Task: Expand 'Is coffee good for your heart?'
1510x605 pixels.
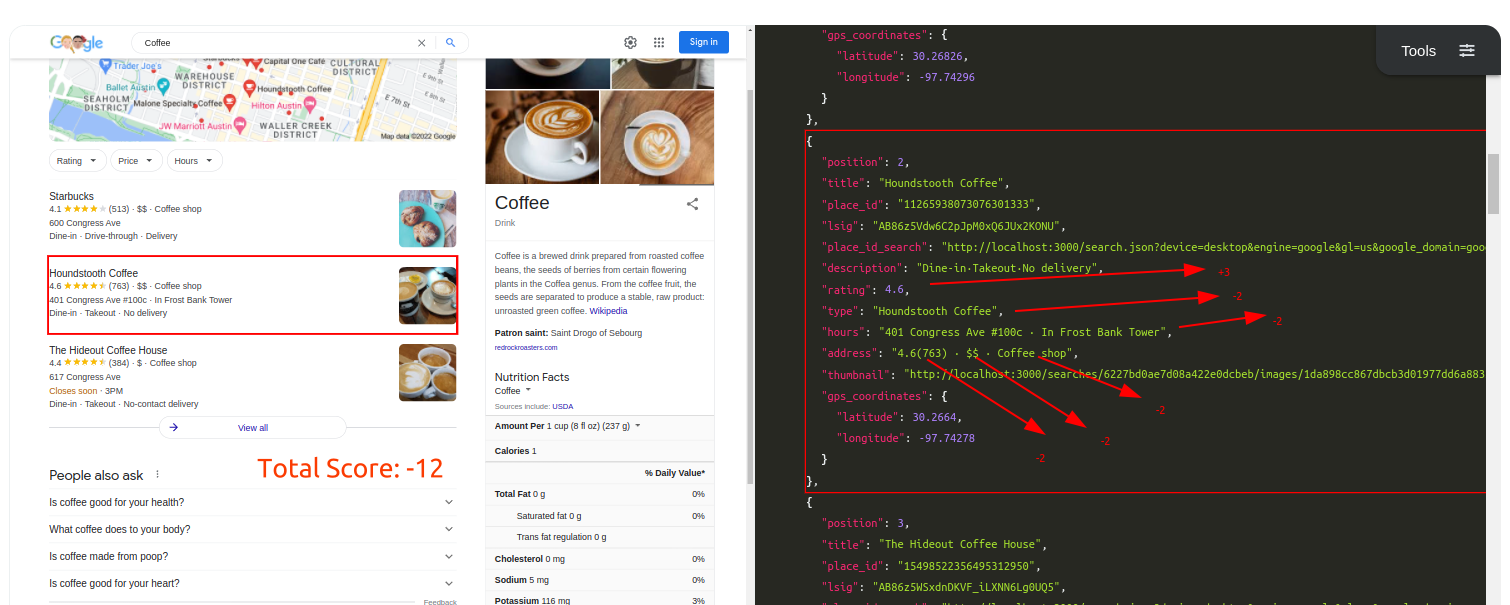Action: click(252, 583)
